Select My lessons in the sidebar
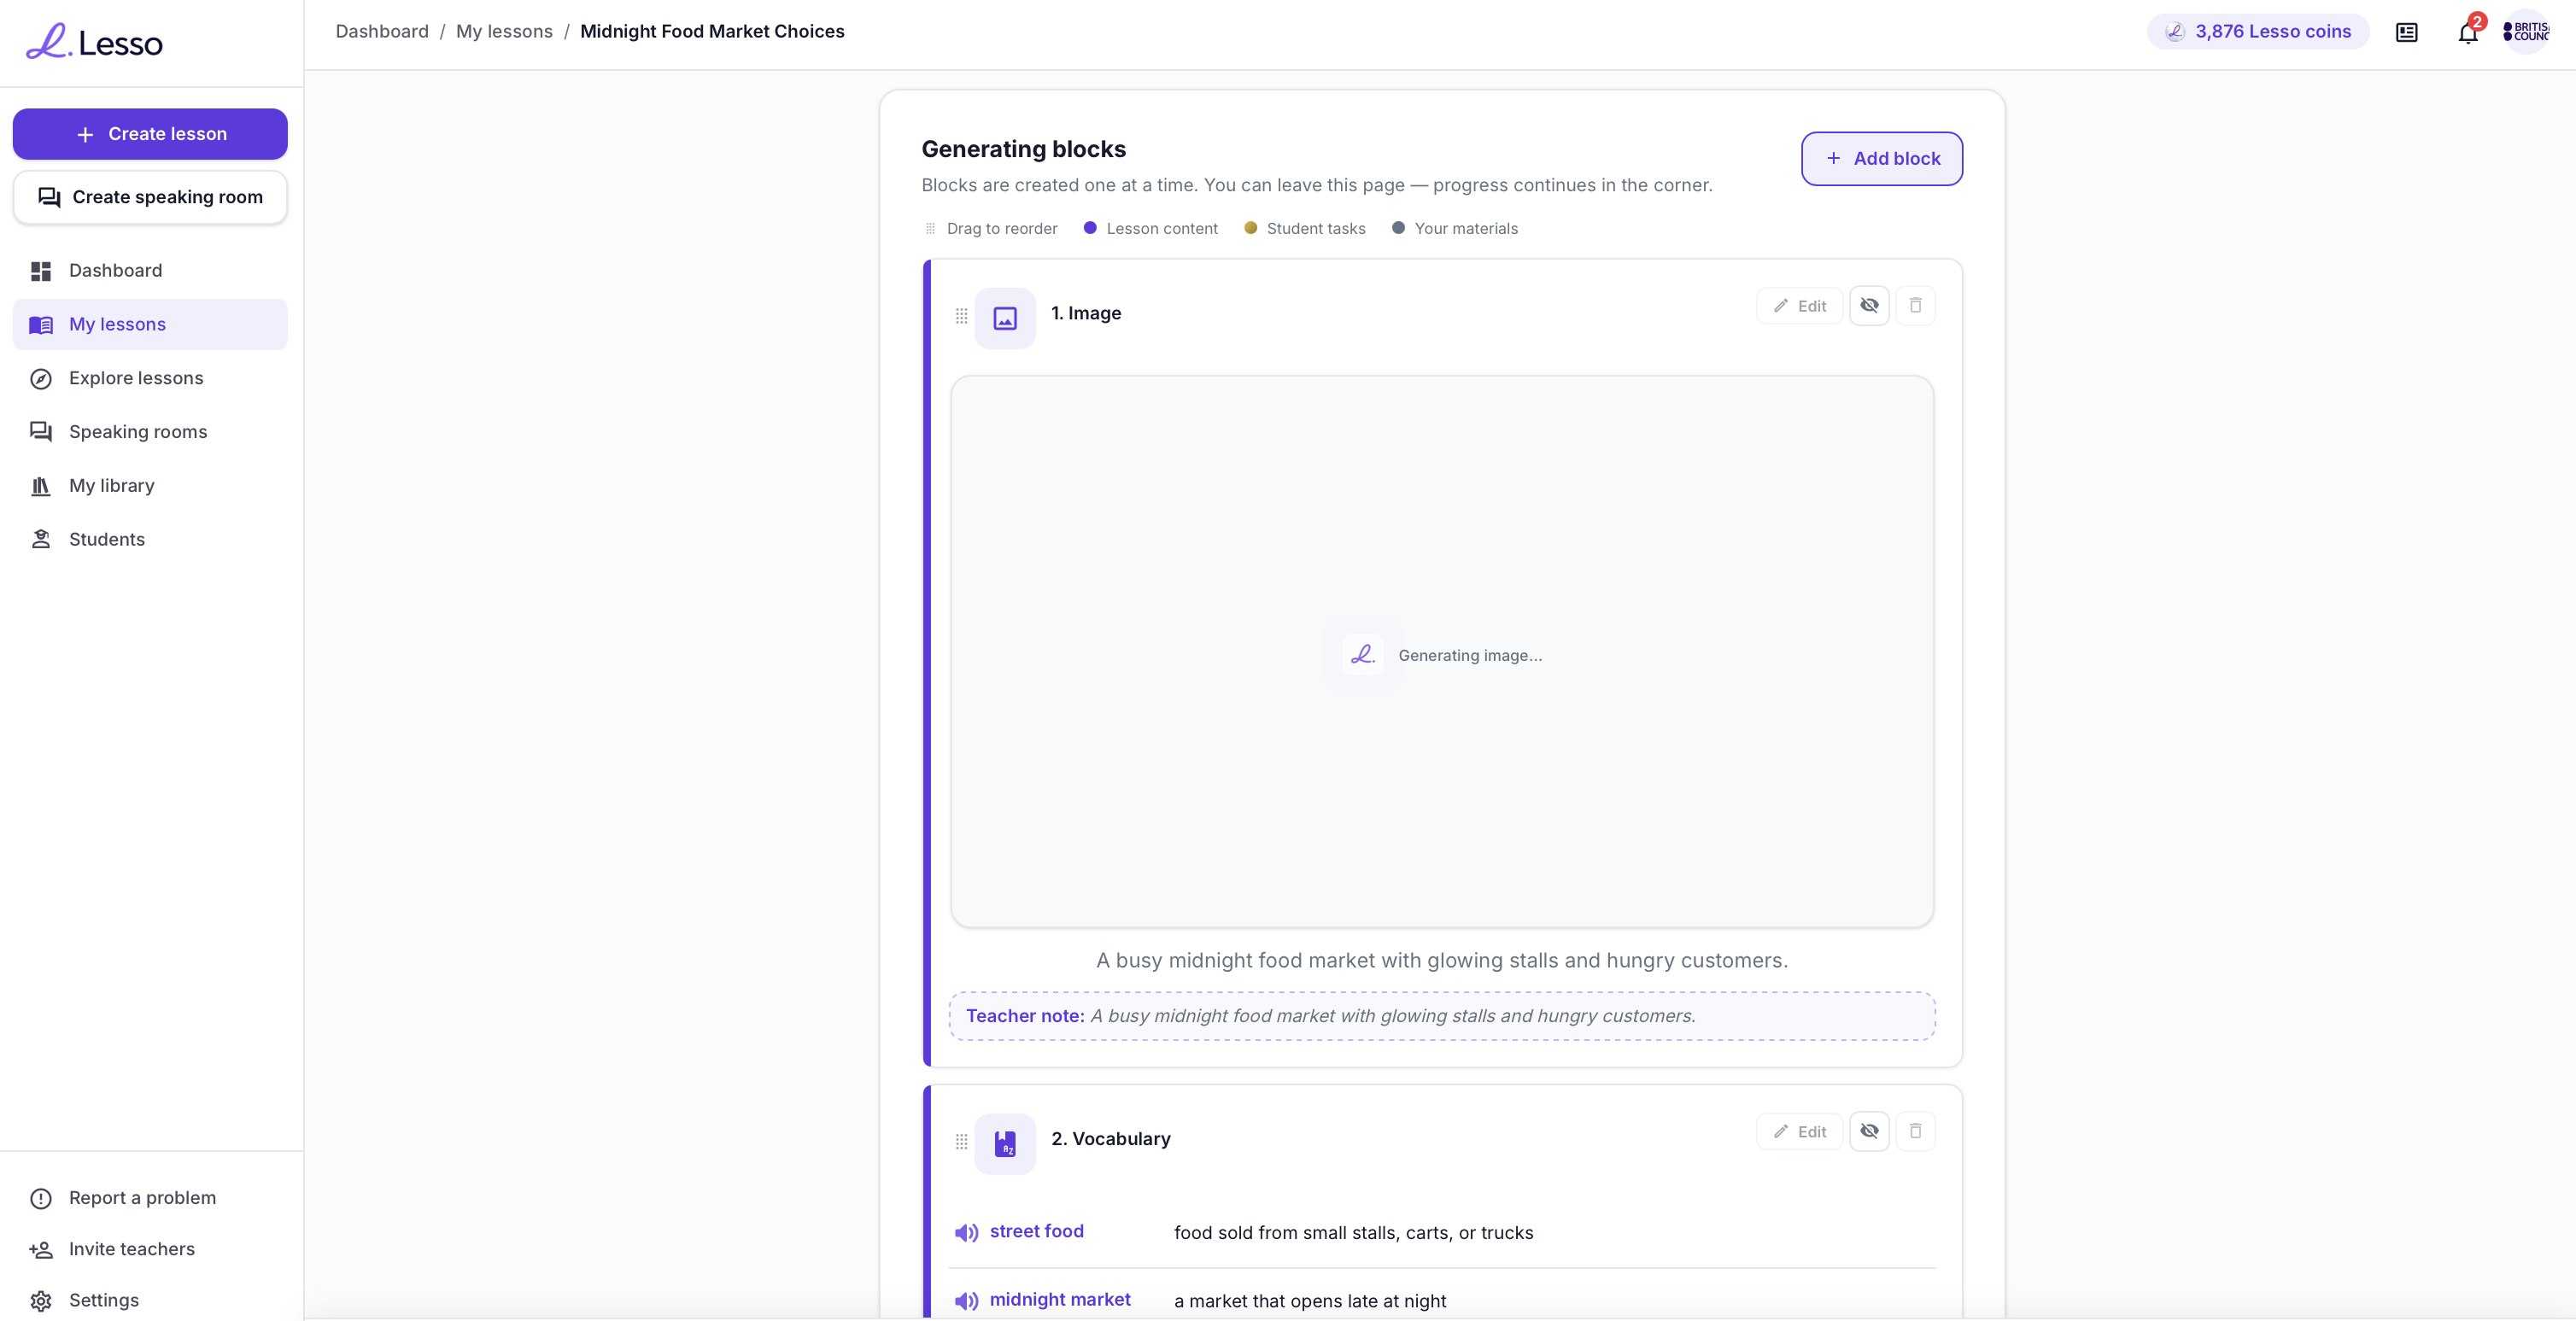This screenshot has width=2576, height=1321. [150, 324]
